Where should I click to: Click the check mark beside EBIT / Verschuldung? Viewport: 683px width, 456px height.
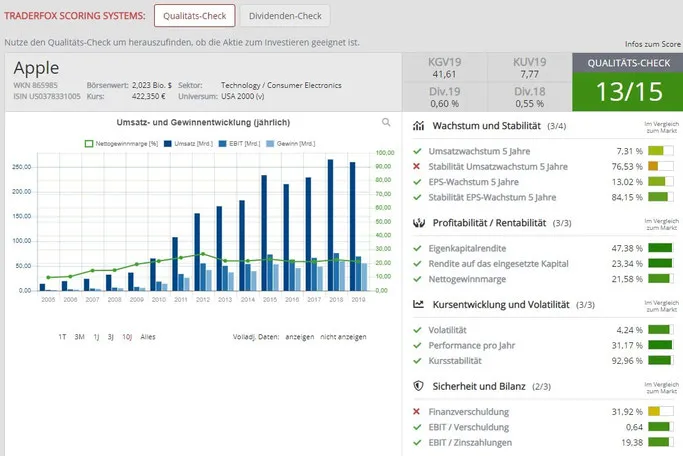[417, 427]
